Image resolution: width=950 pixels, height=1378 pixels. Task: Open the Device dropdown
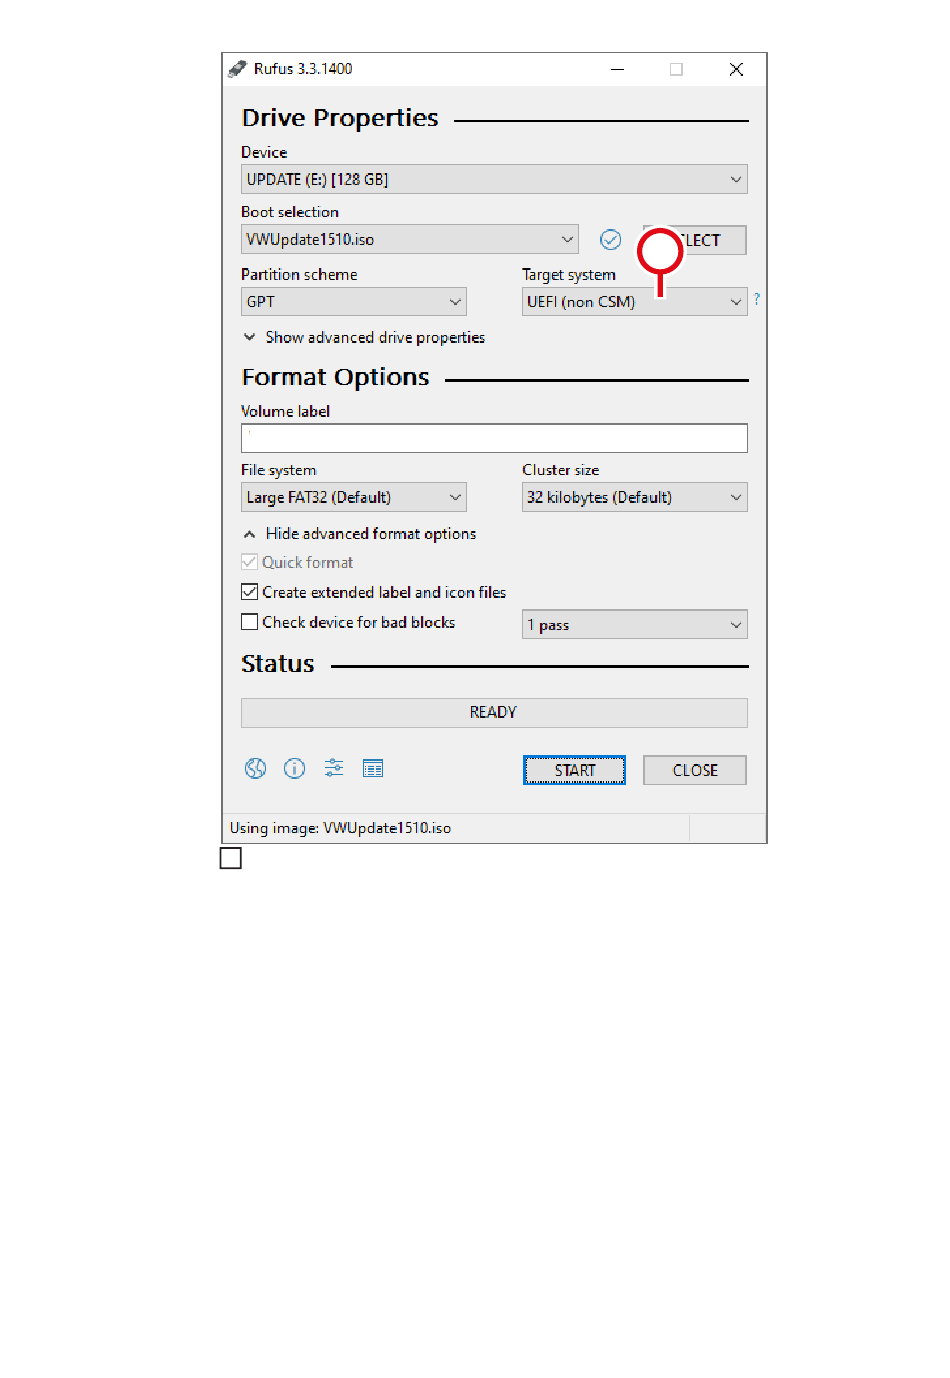pyautogui.click(x=494, y=179)
